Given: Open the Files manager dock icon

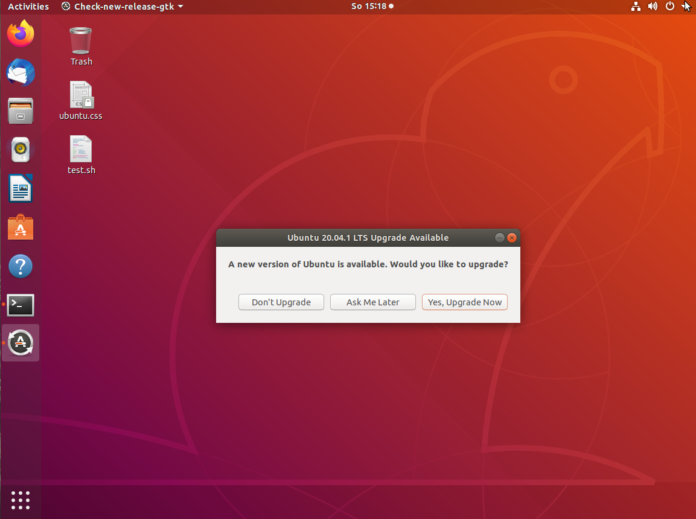Looking at the screenshot, I should coord(20,111).
